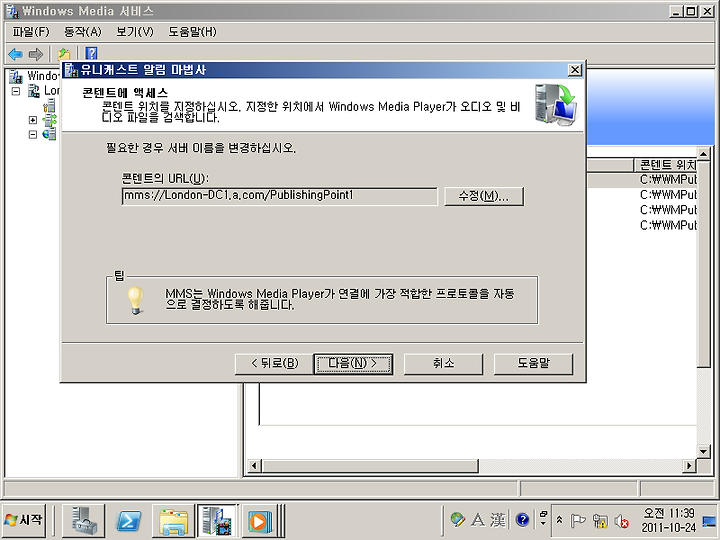Viewport: 720px width, 540px height.
Task: Click the Forward arrow toolbar icon
Action: pyautogui.click(x=35, y=54)
